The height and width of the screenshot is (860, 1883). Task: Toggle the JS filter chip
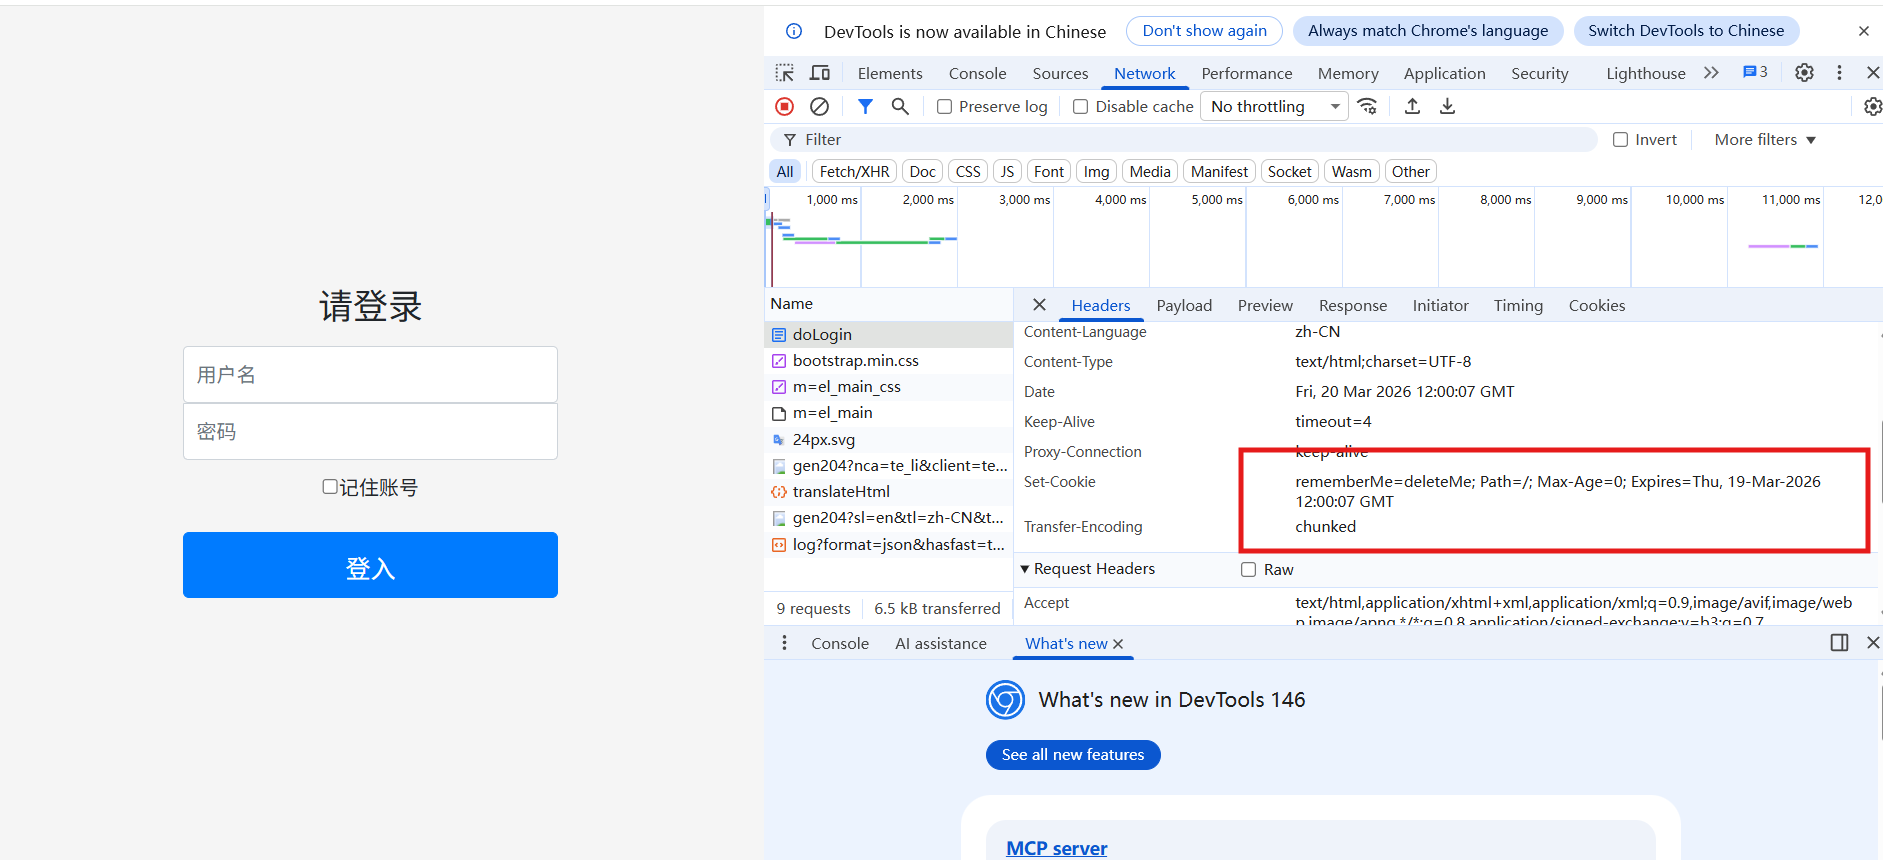pos(1007,172)
